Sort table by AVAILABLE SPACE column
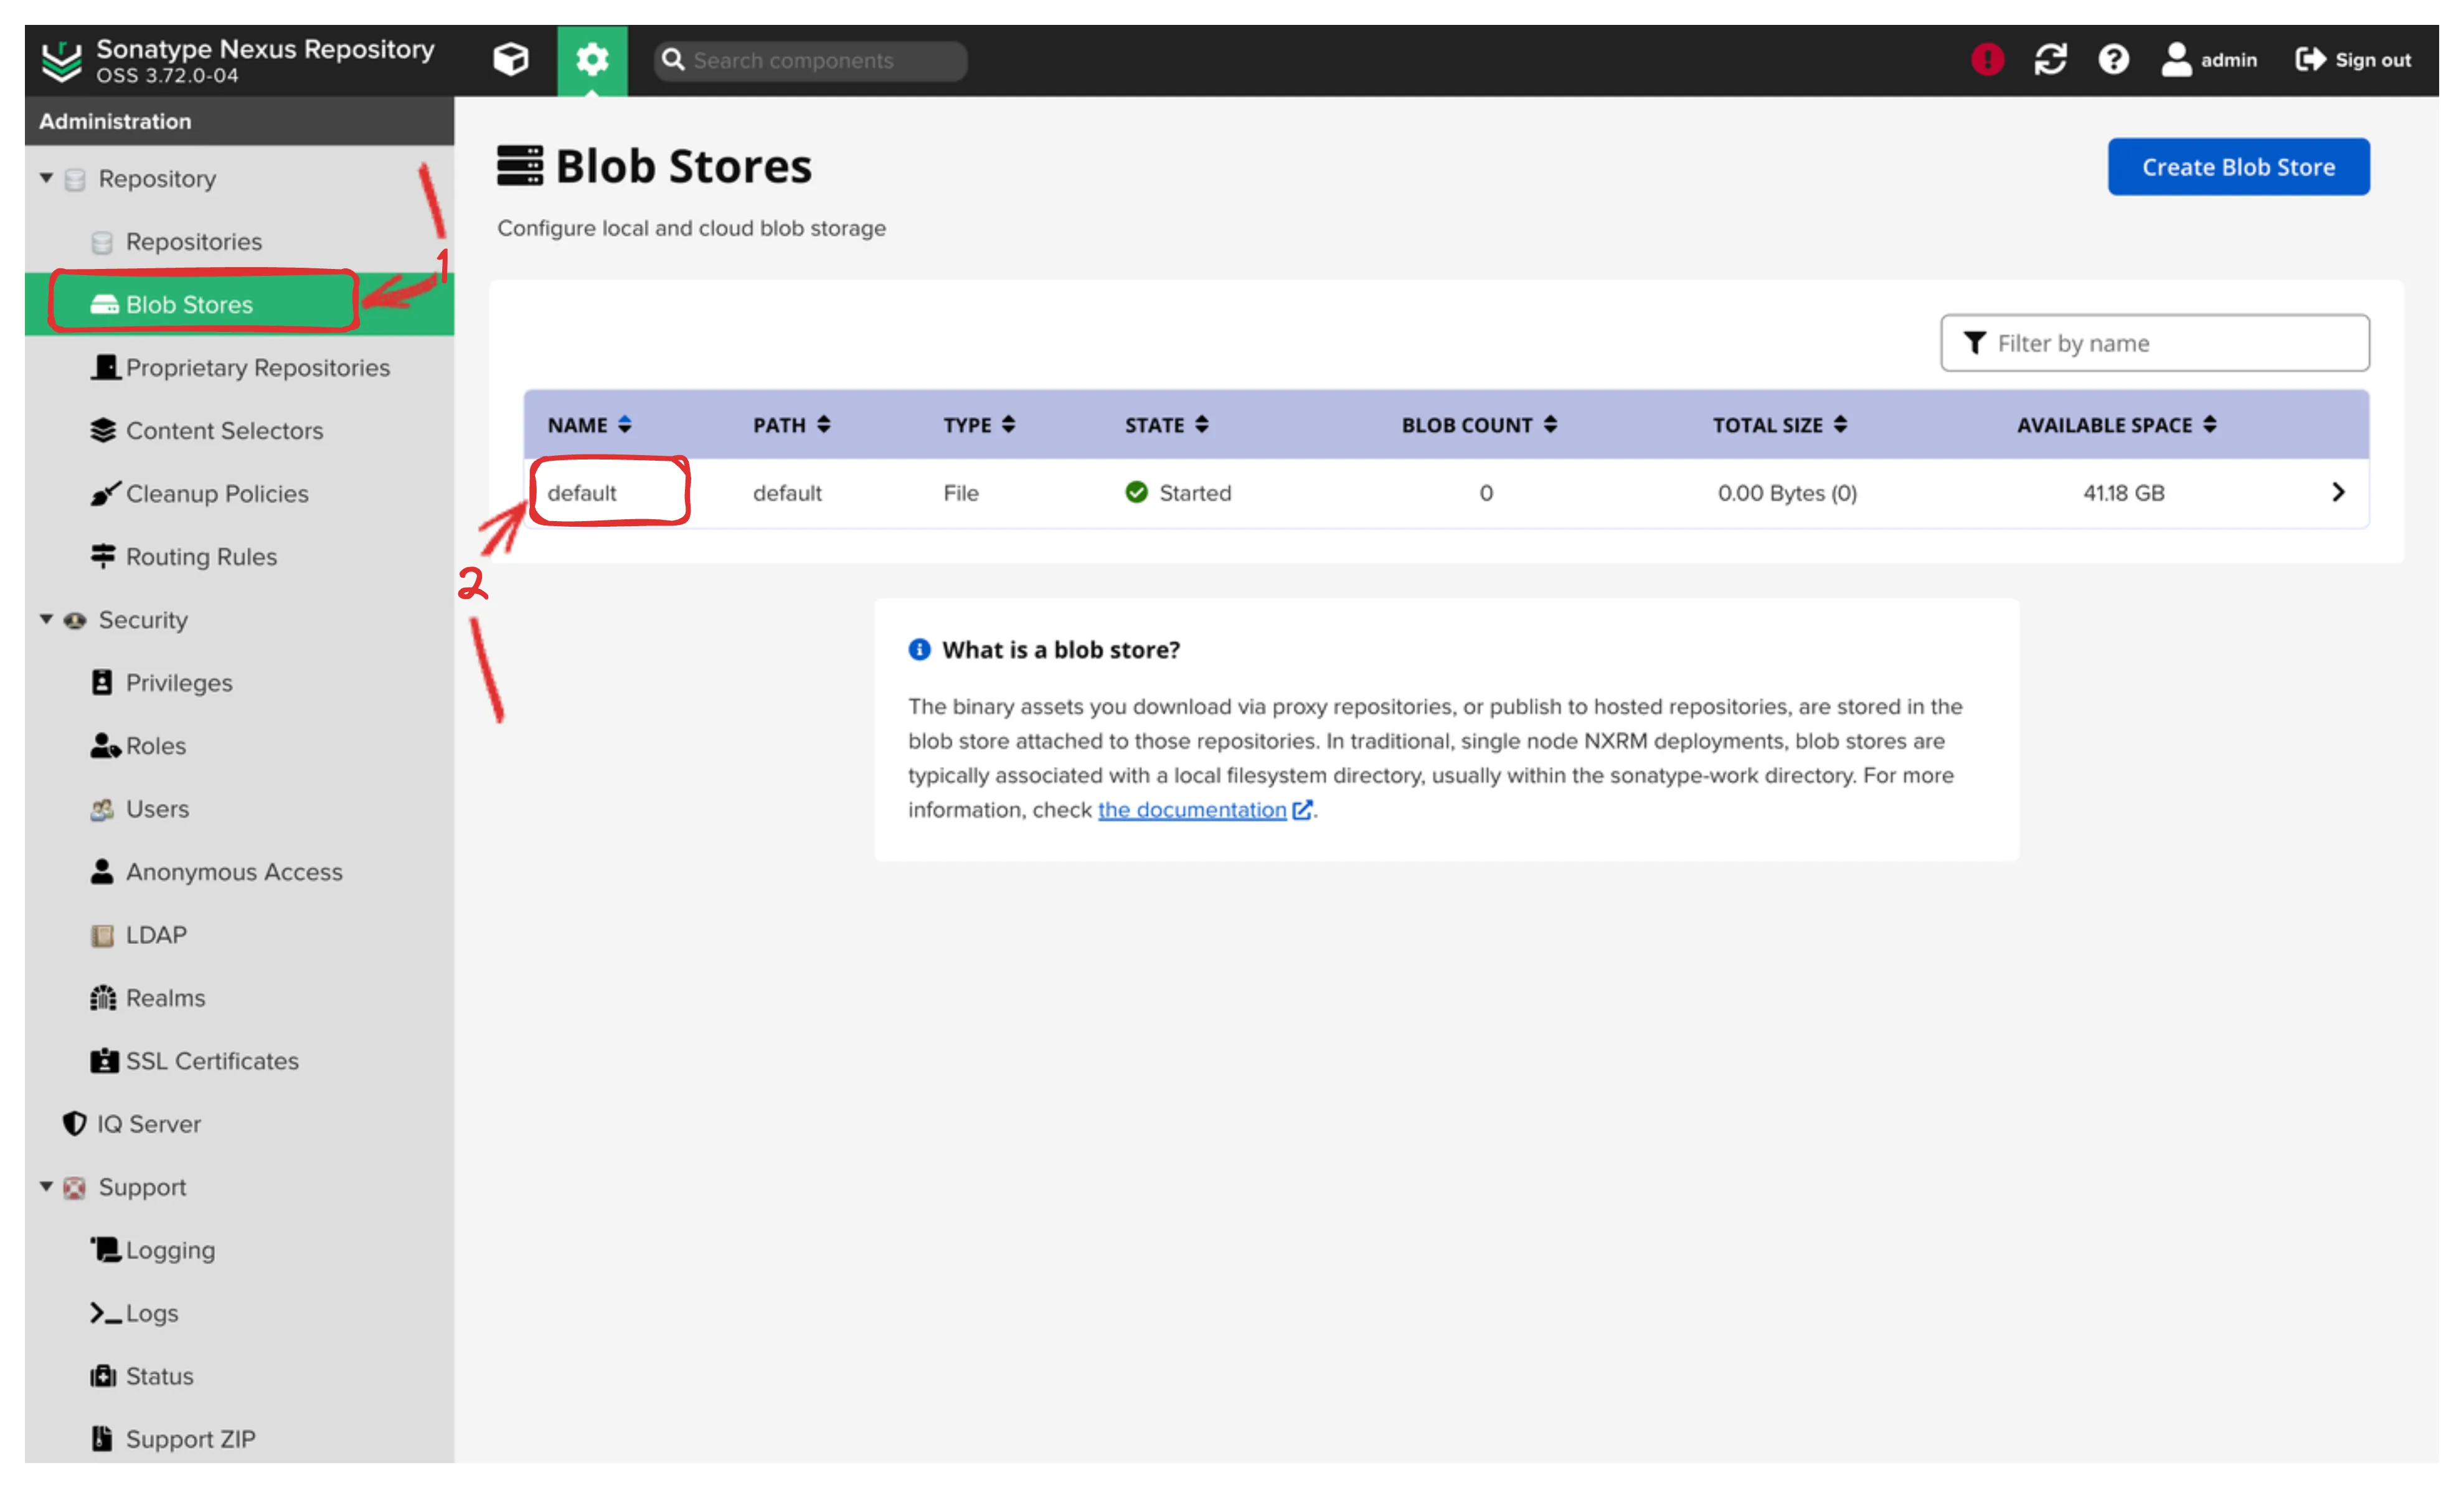The width and height of the screenshot is (2464, 1488). pos(2116,425)
